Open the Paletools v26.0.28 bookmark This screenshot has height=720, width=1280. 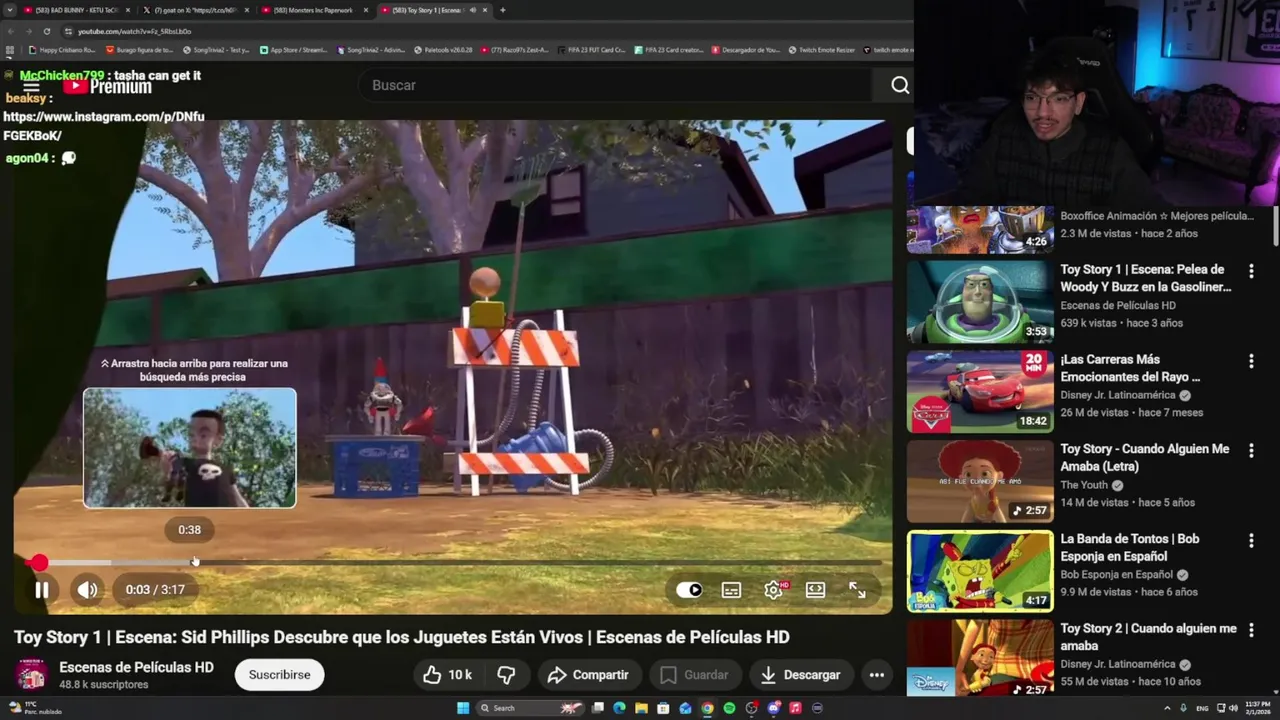pos(443,49)
